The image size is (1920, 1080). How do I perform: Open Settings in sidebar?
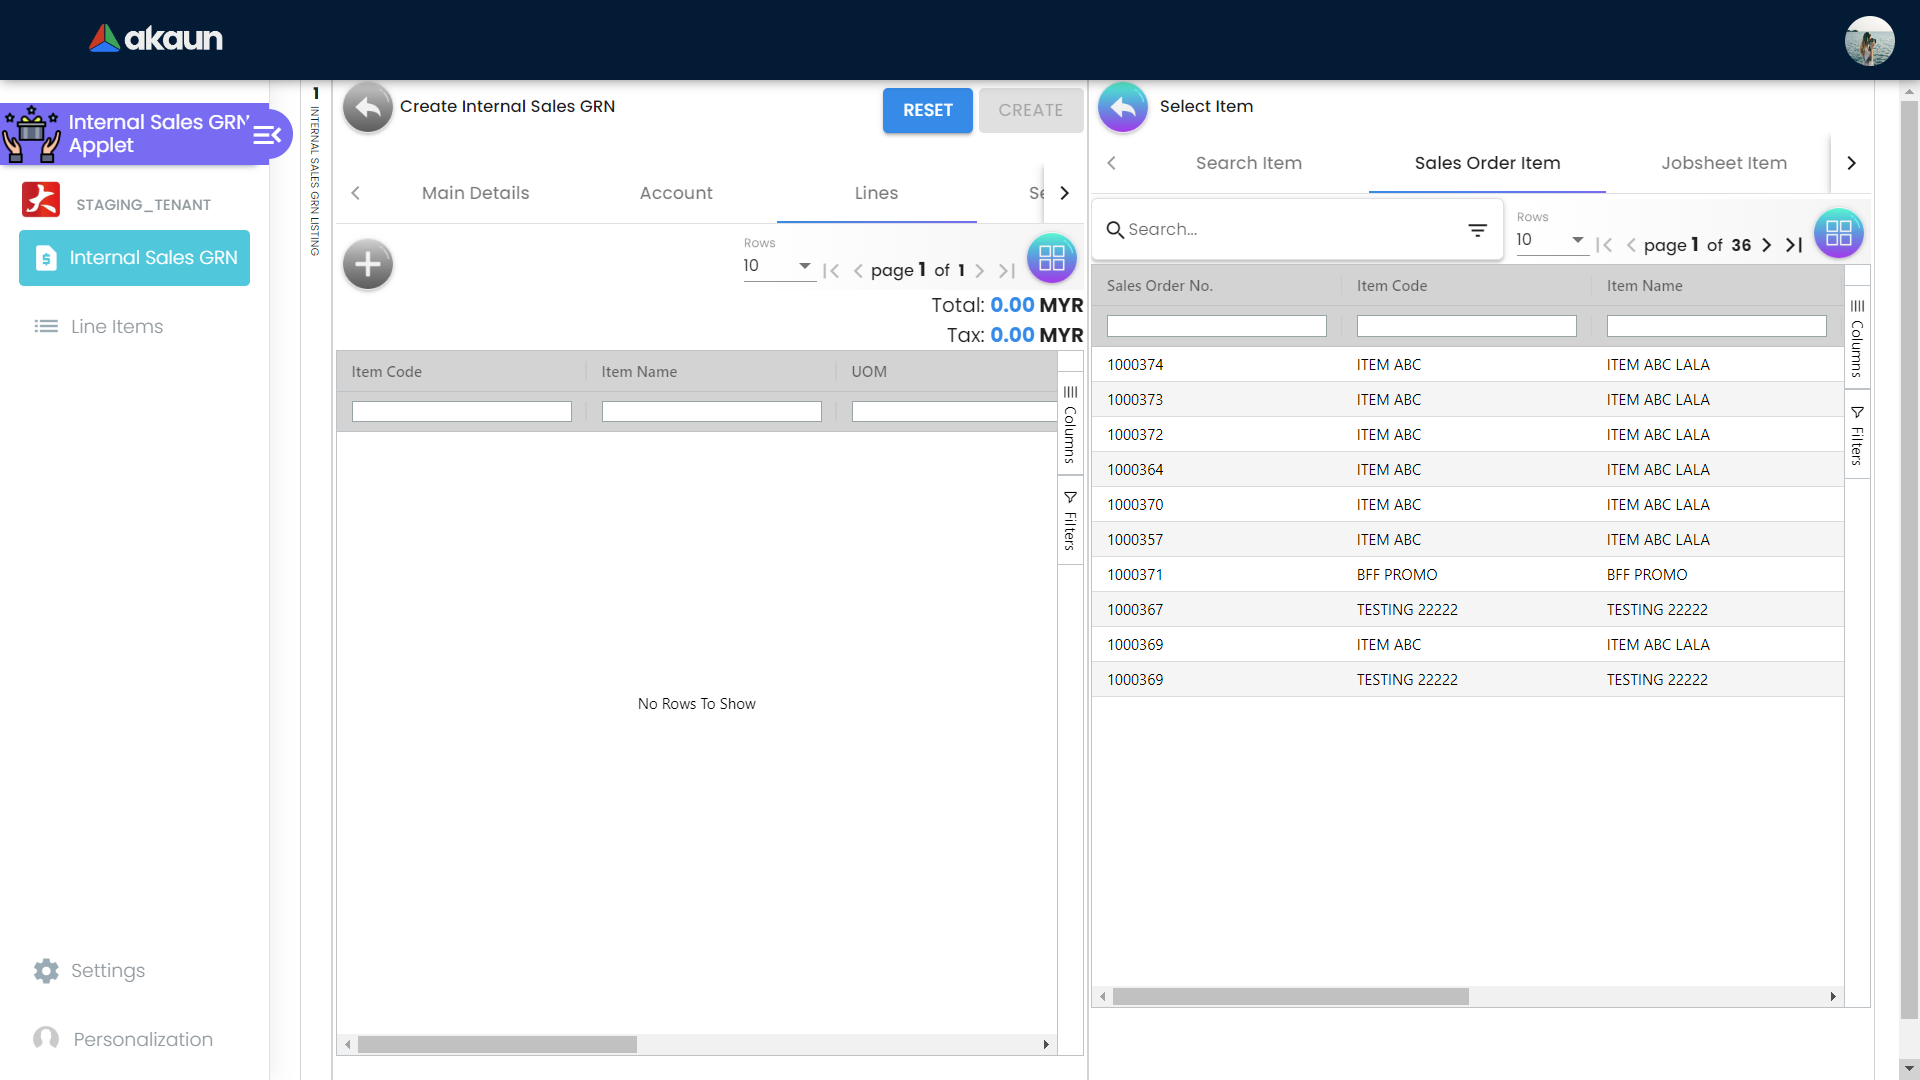(107, 971)
